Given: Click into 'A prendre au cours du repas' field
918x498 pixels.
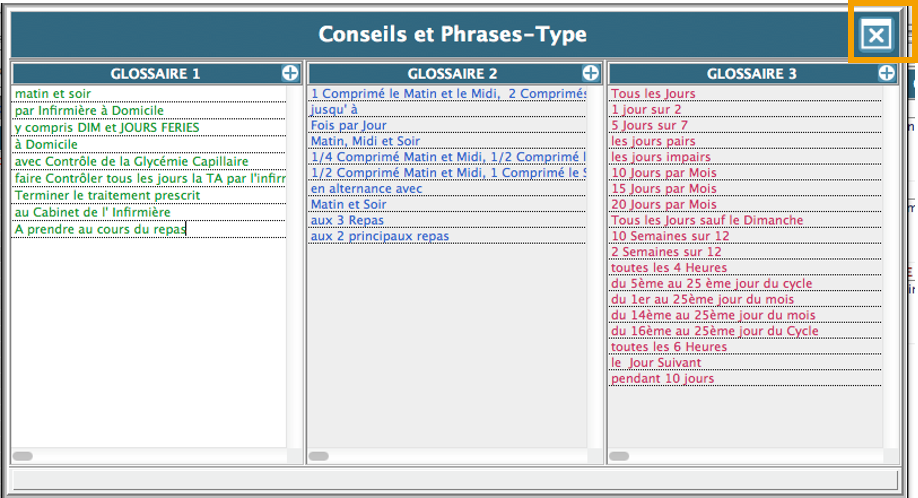Looking at the screenshot, I should click(100, 229).
